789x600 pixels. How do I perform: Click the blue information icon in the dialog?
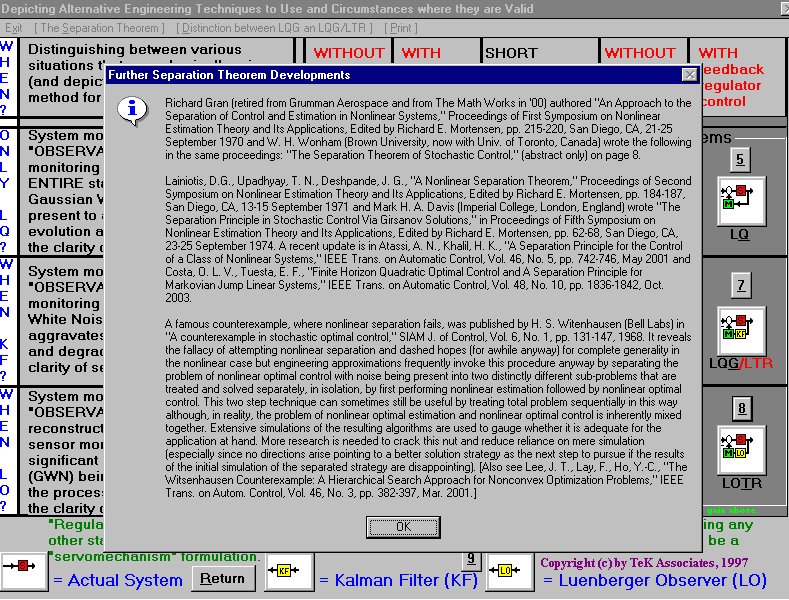click(132, 110)
